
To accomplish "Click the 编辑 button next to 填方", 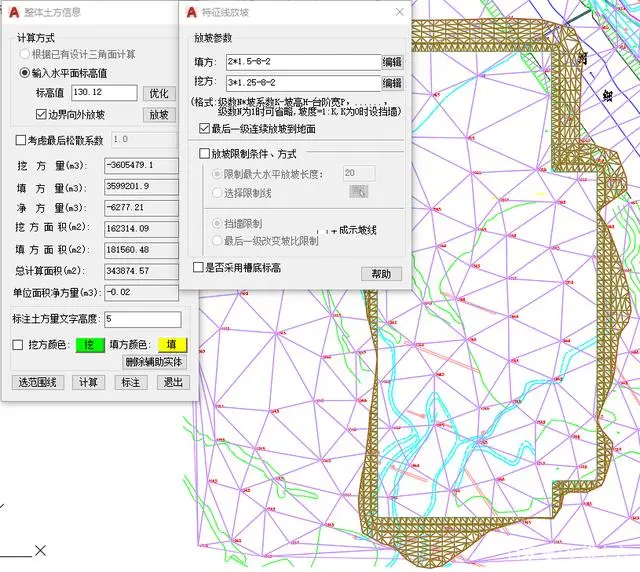I will 392,62.
